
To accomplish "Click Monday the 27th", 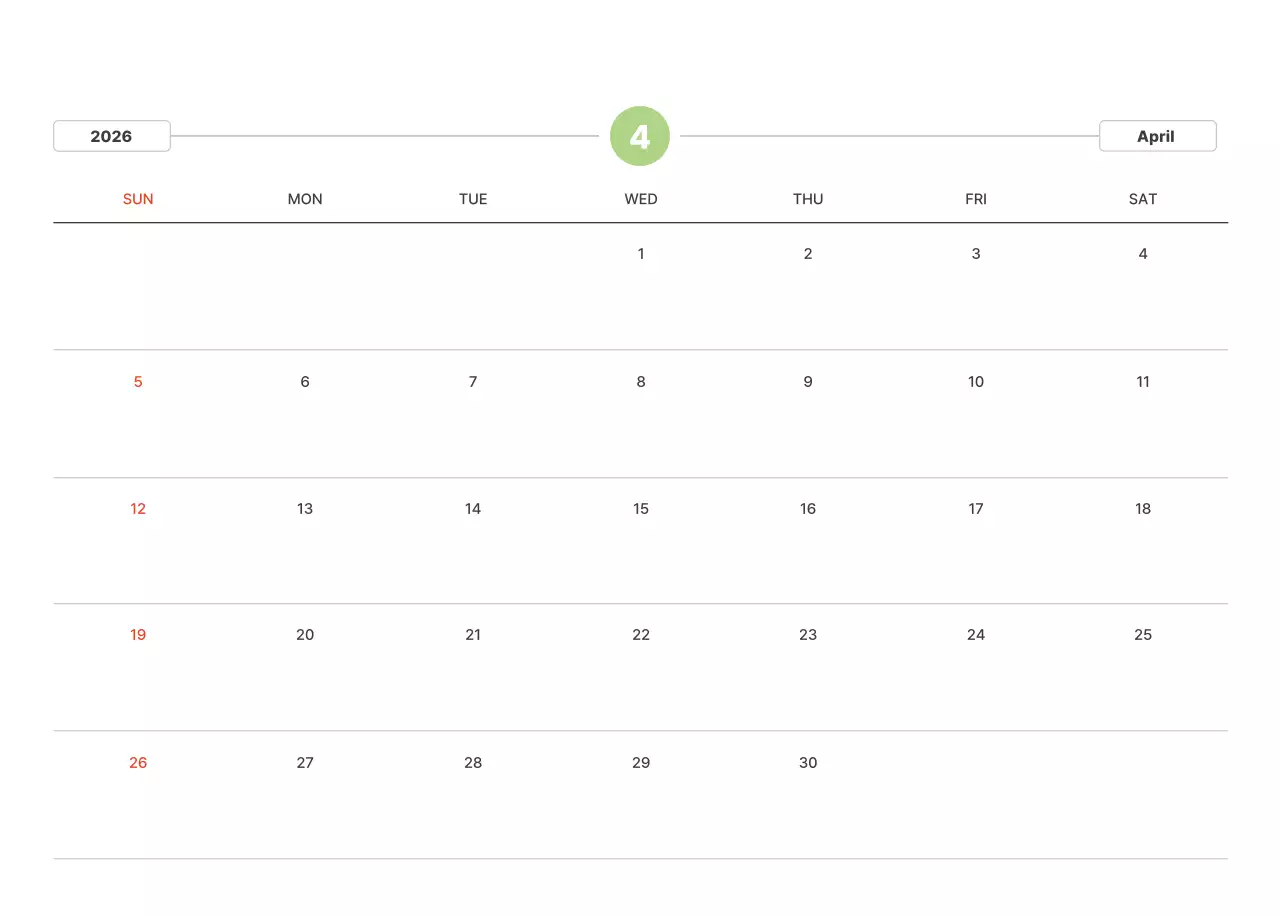I will click(x=305, y=763).
